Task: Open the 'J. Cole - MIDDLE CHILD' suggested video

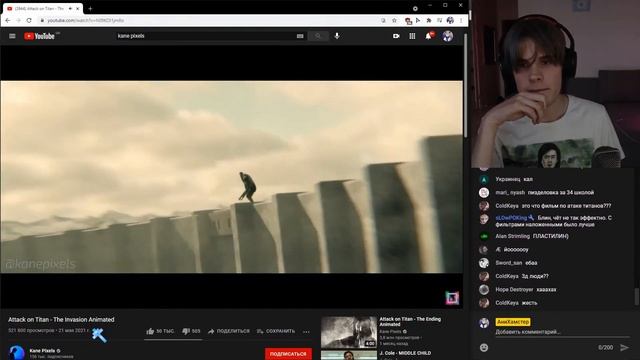Action: pyautogui.click(x=405, y=353)
